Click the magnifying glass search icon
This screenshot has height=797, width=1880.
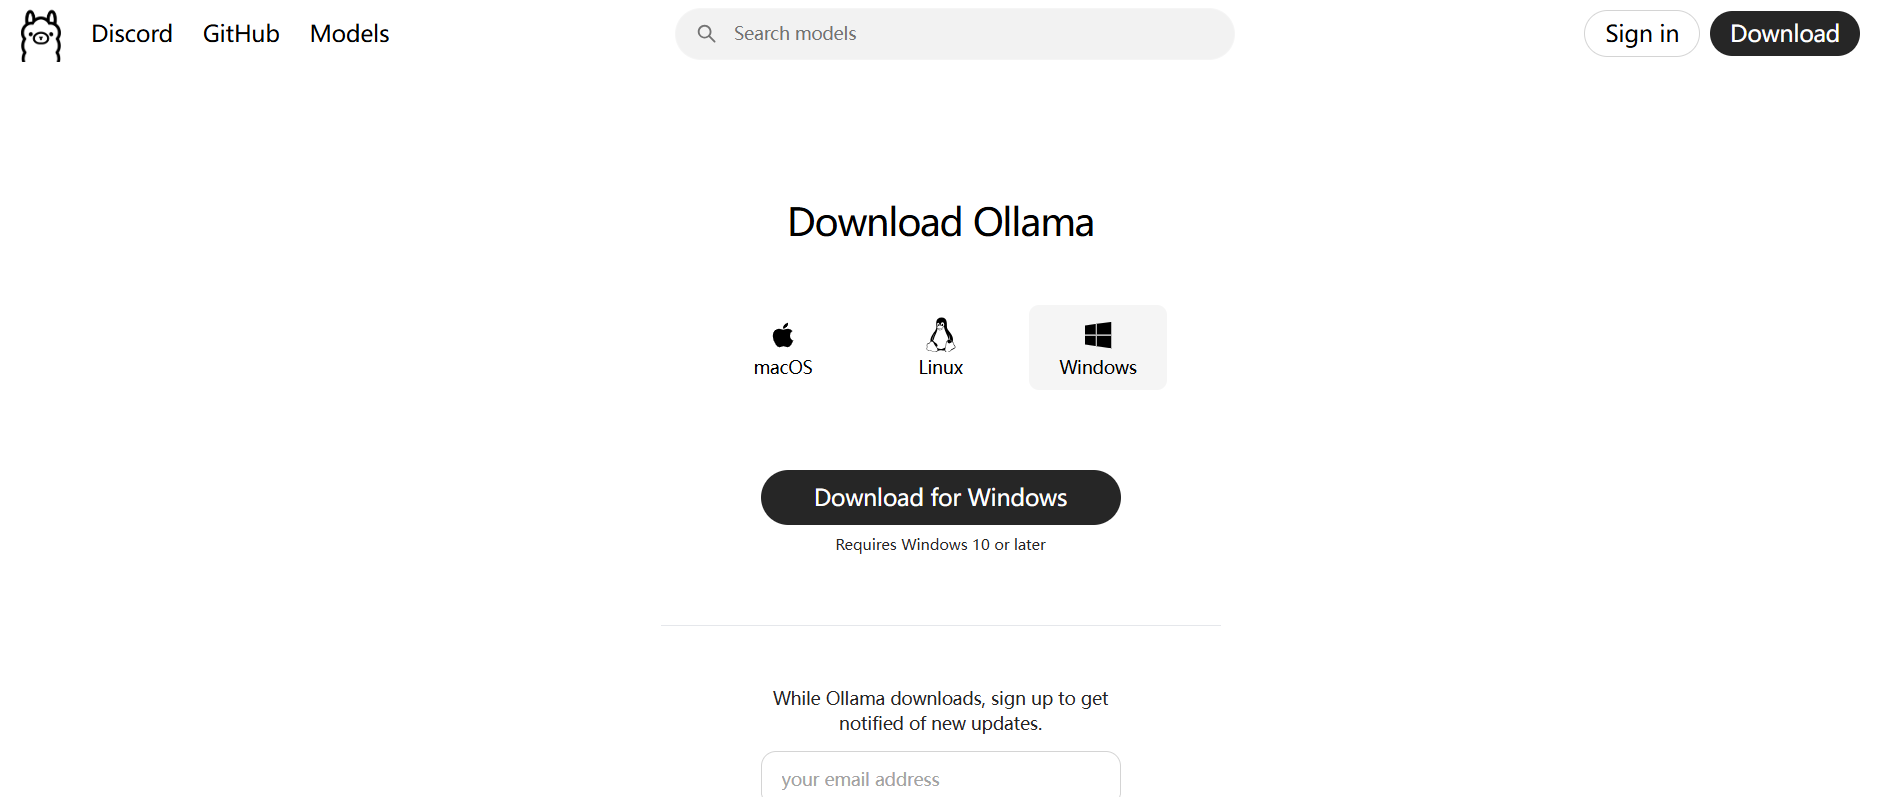click(706, 34)
